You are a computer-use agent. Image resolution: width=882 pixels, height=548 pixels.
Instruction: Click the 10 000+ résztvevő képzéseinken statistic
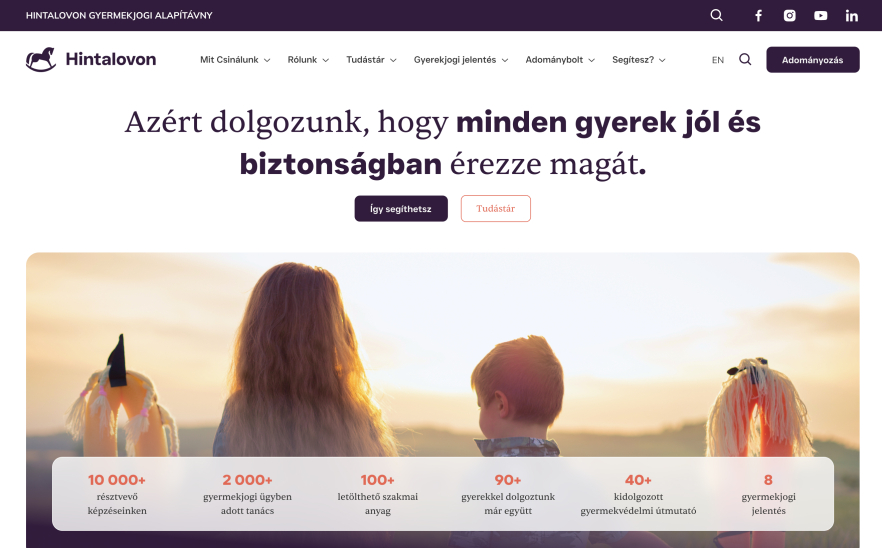point(117,494)
